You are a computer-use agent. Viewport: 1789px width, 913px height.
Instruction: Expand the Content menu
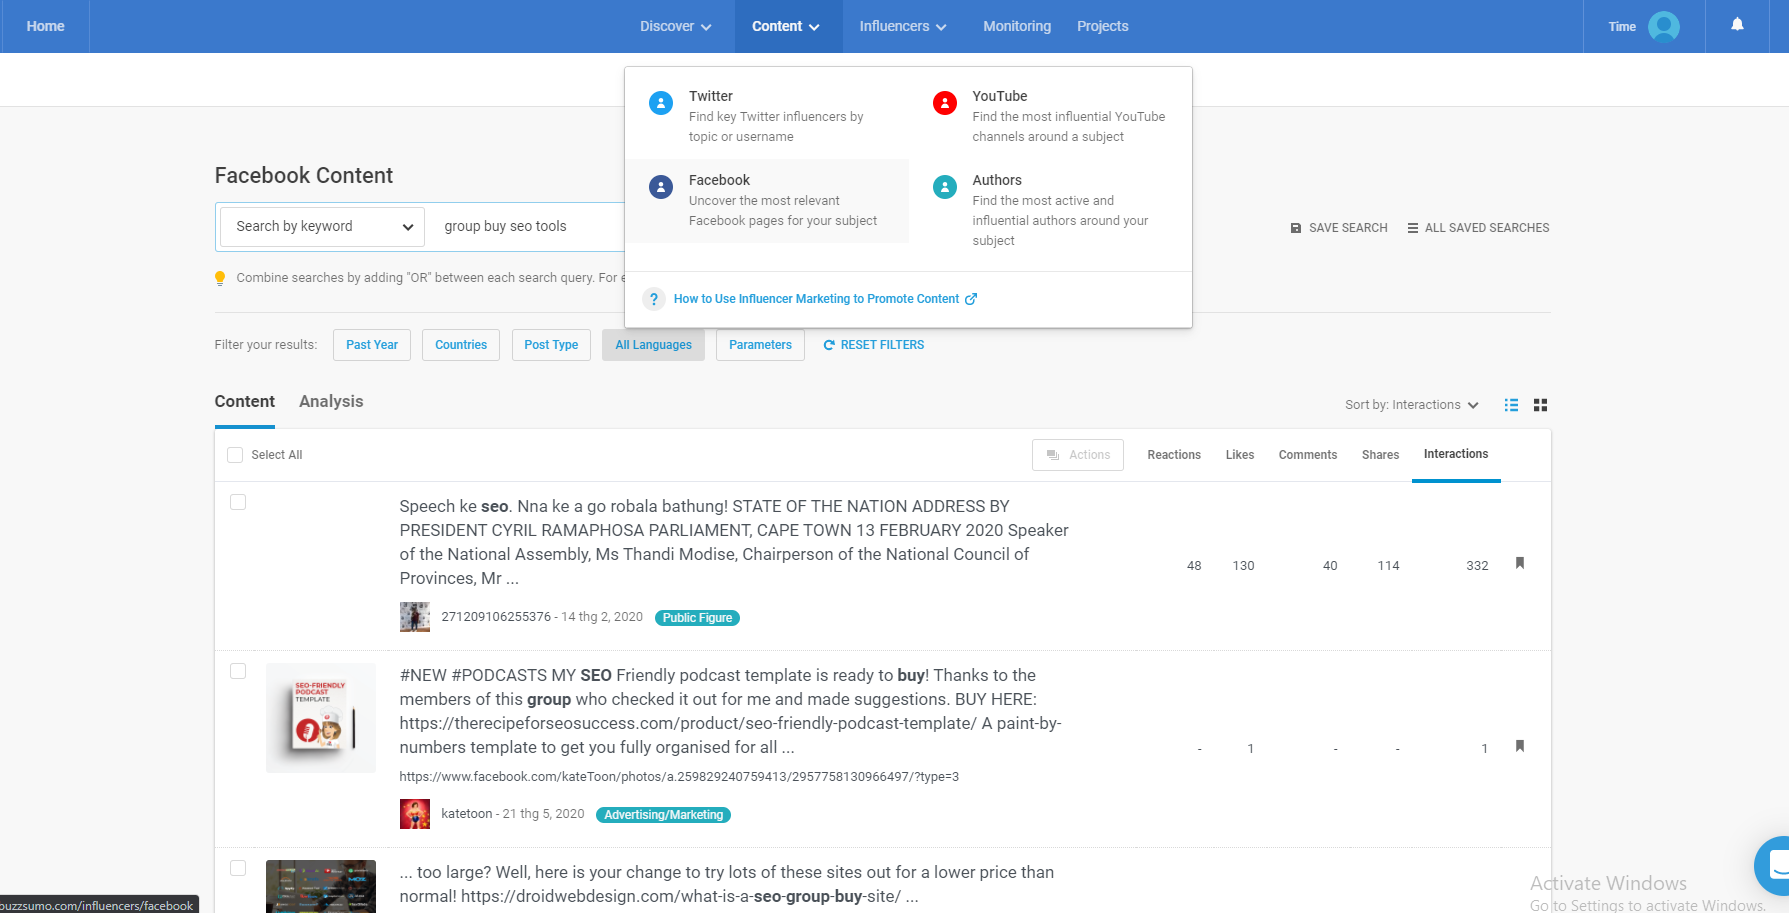[x=786, y=26]
